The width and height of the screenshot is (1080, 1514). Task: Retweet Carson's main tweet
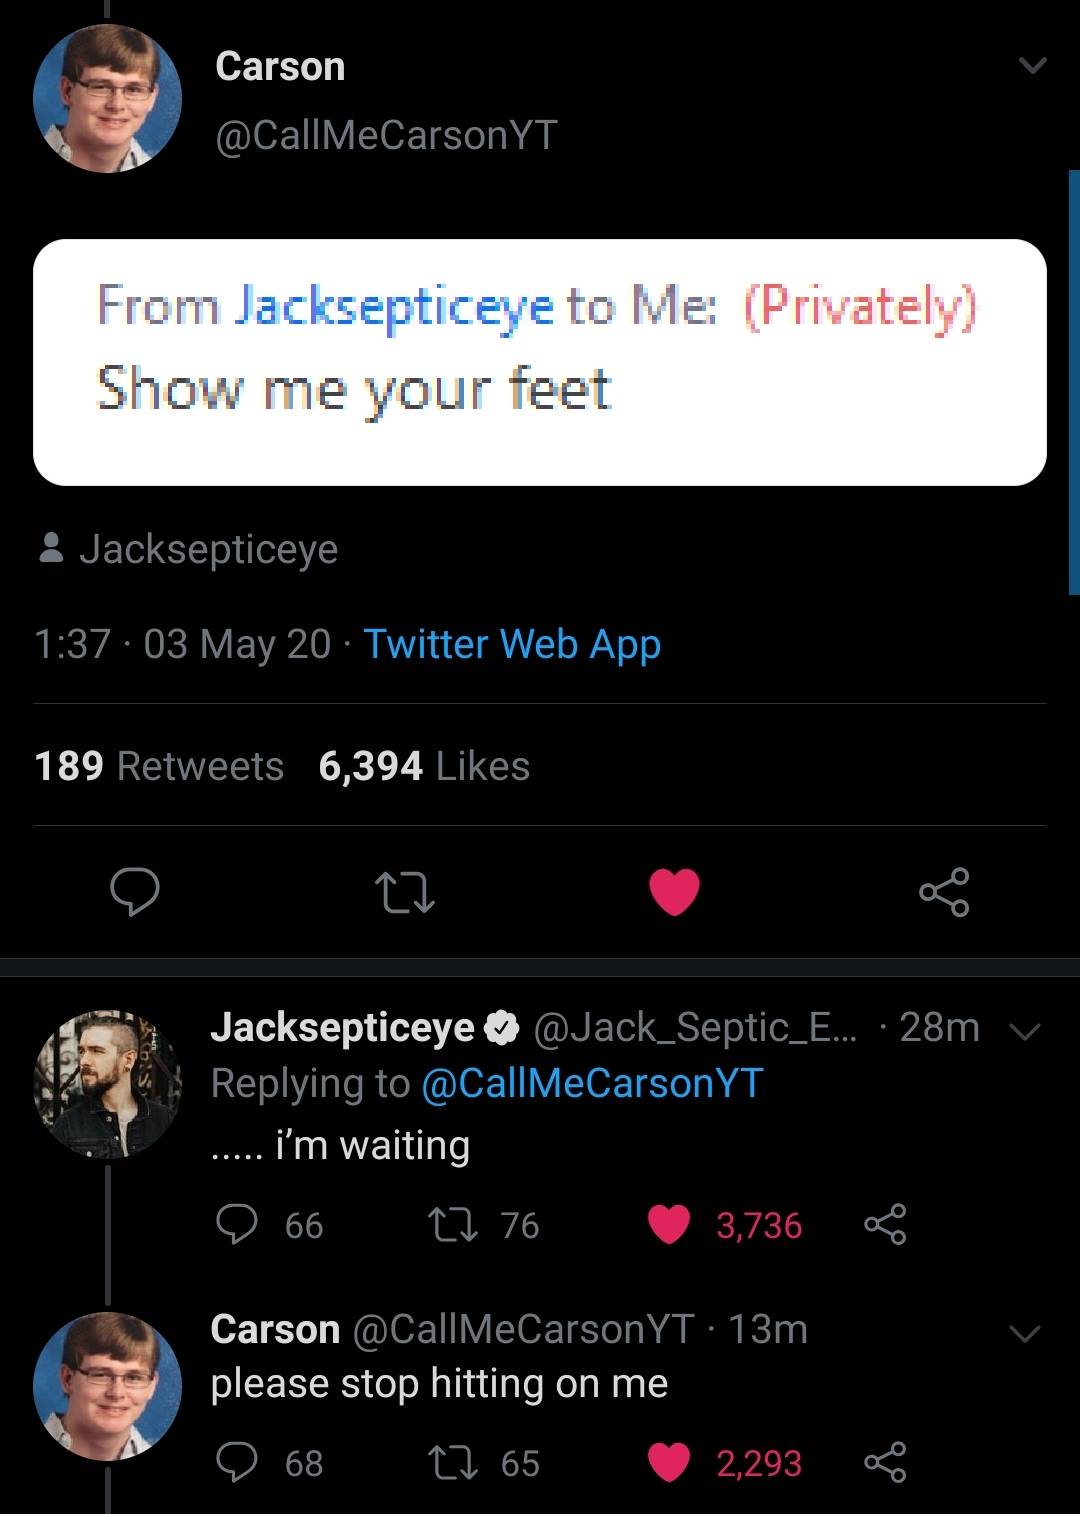(x=403, y=892)
